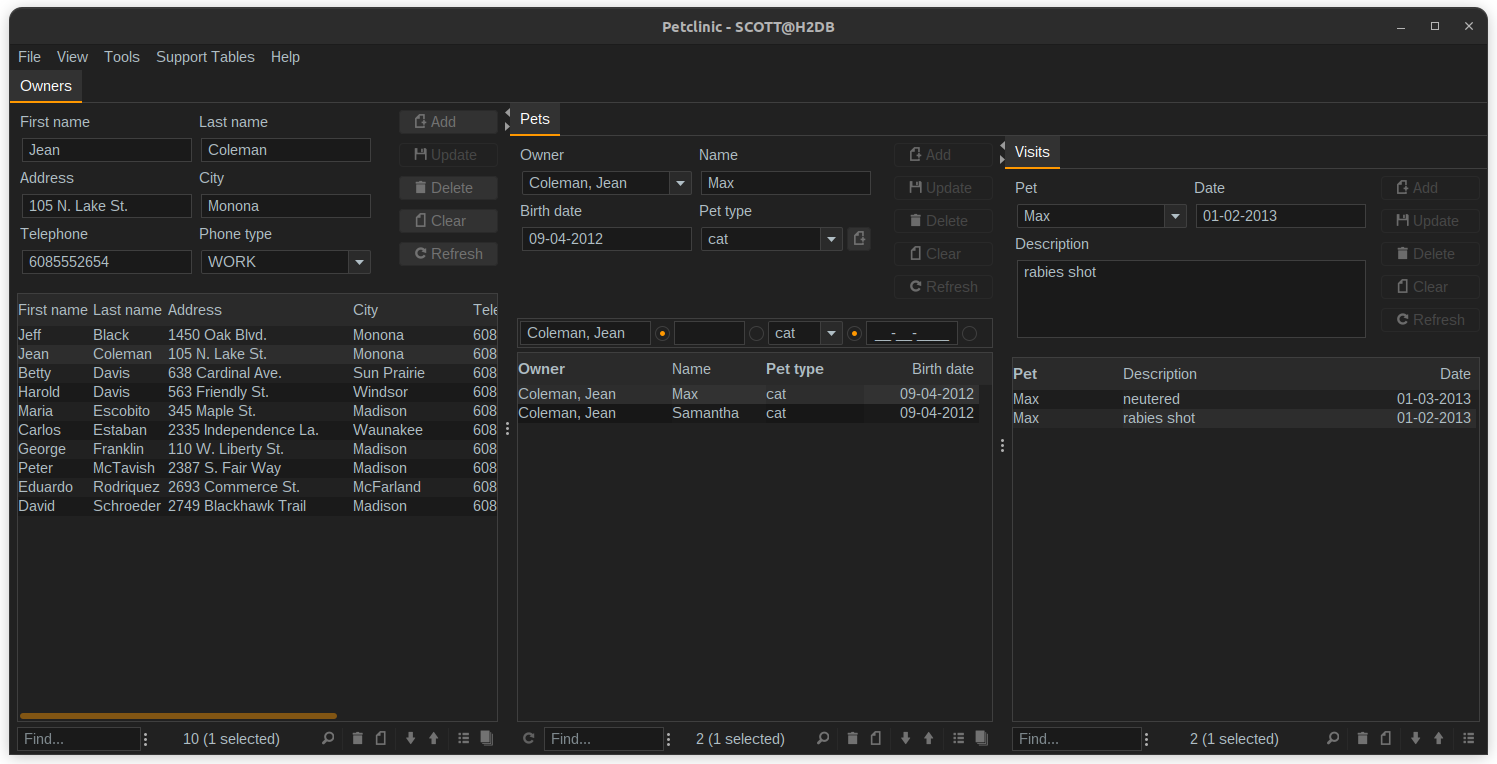Viewport: 1497px width, 764px height.
Task: Click the trash icon in Visits table toolbar
Action: 1362,739
